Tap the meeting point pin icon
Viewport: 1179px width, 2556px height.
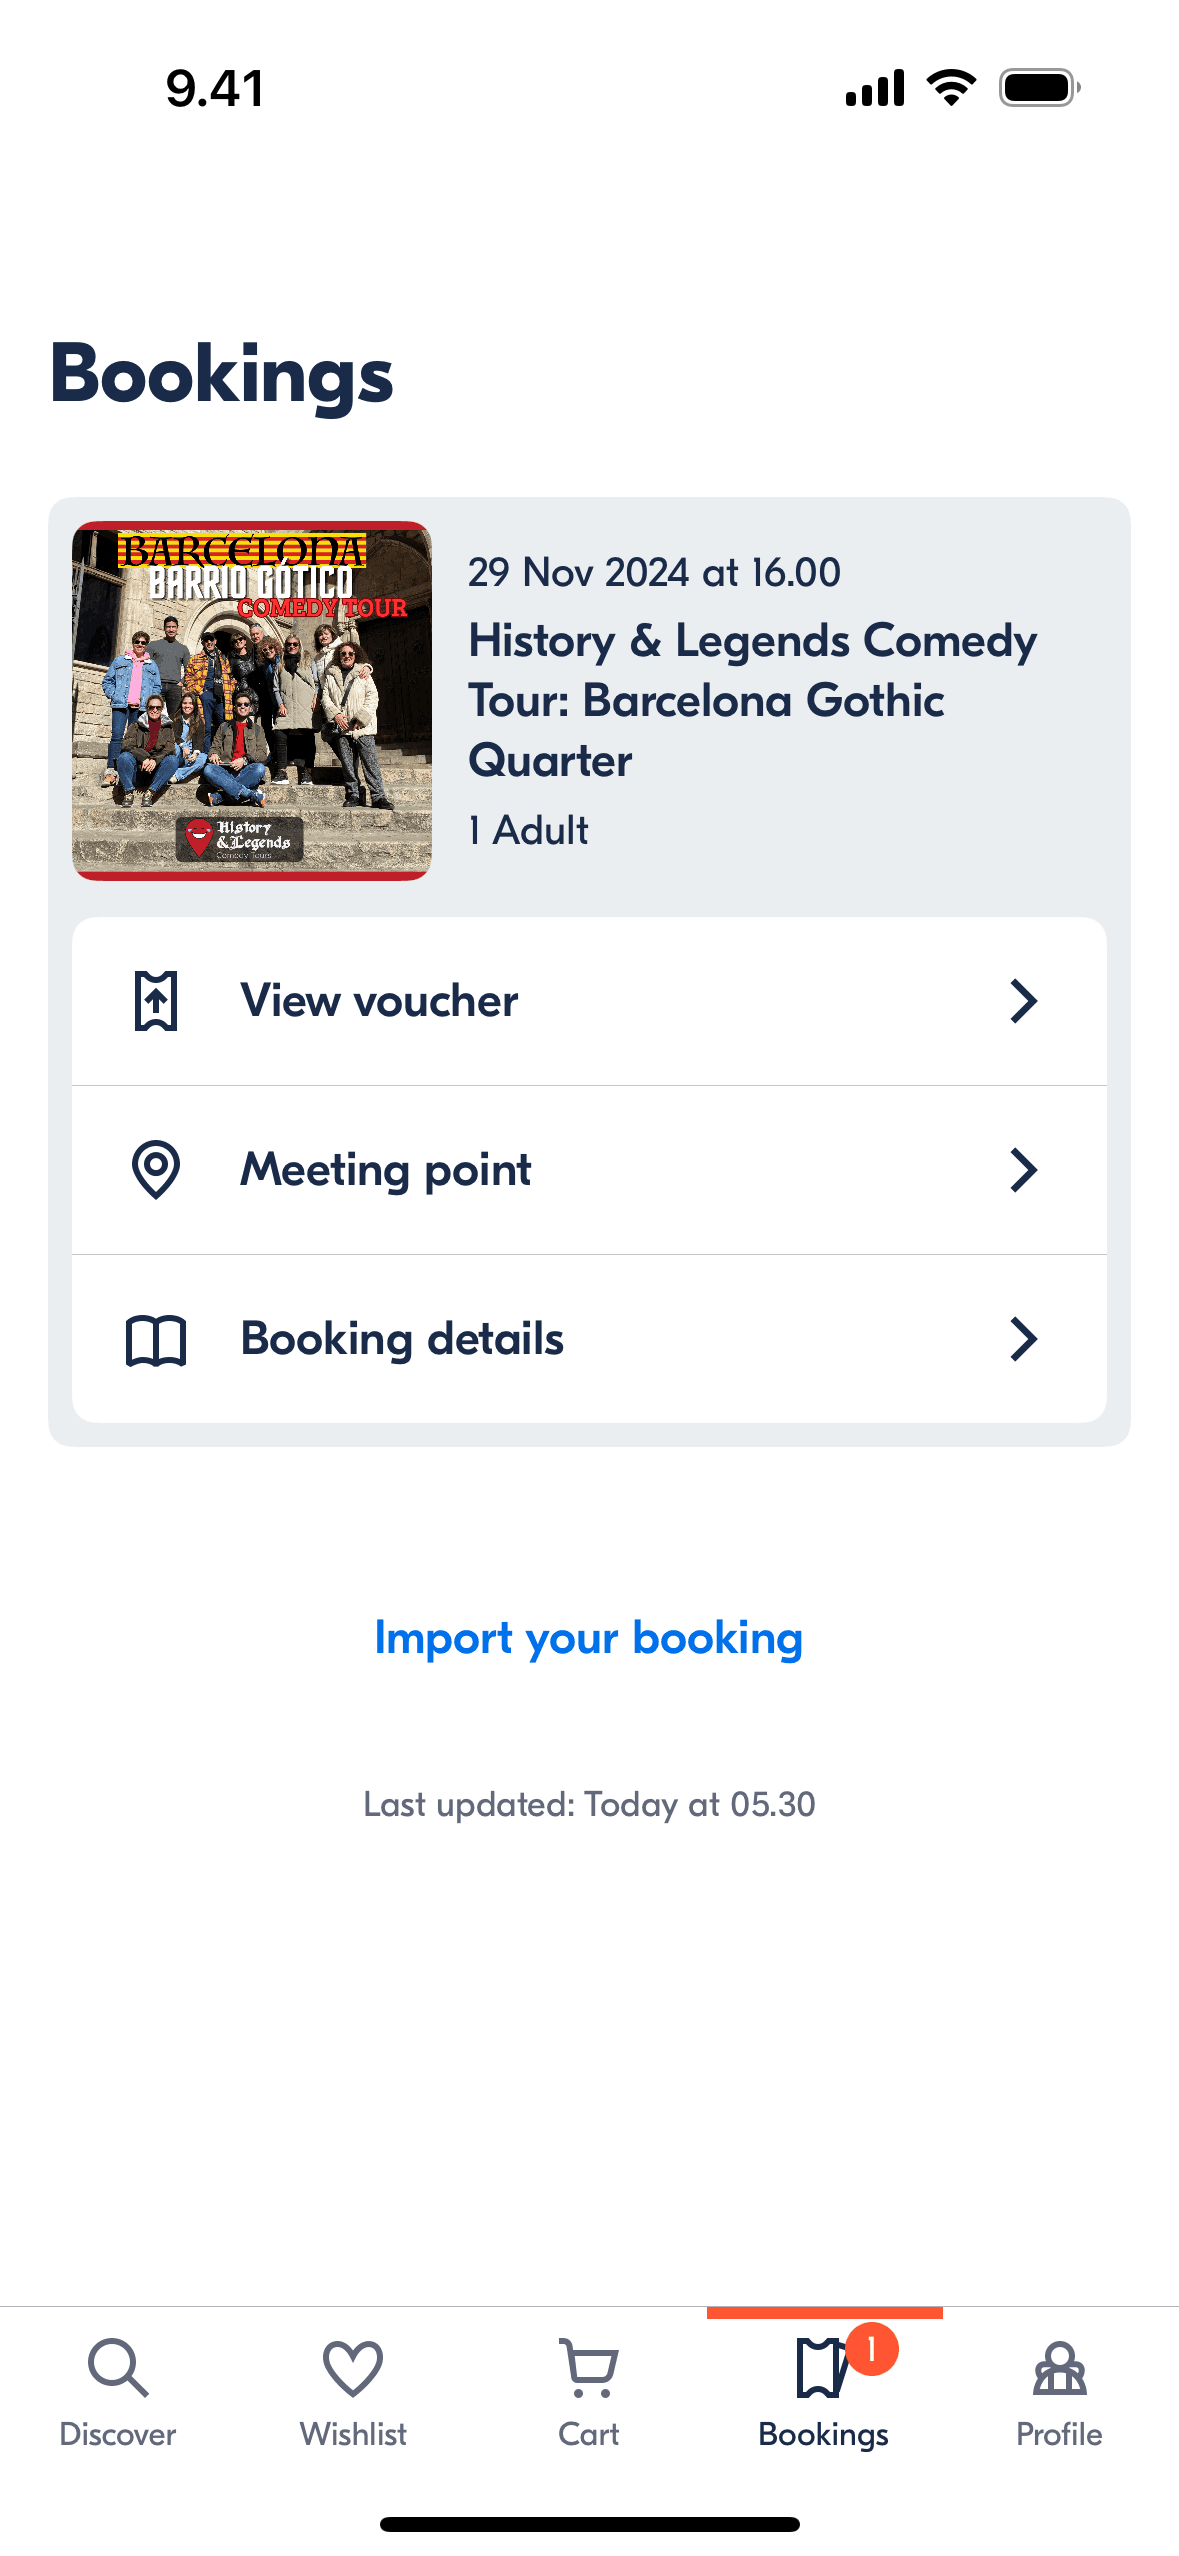(156, 1169)
